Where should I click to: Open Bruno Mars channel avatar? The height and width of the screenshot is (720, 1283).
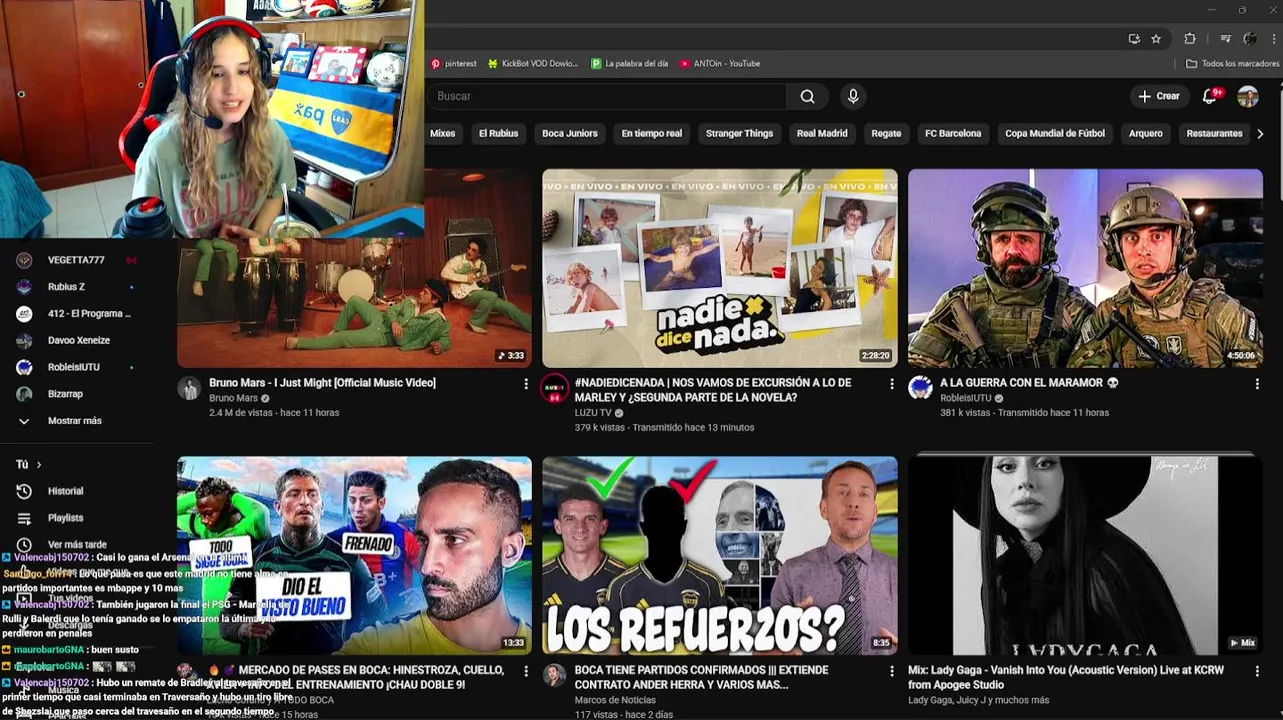click(189, 388)
